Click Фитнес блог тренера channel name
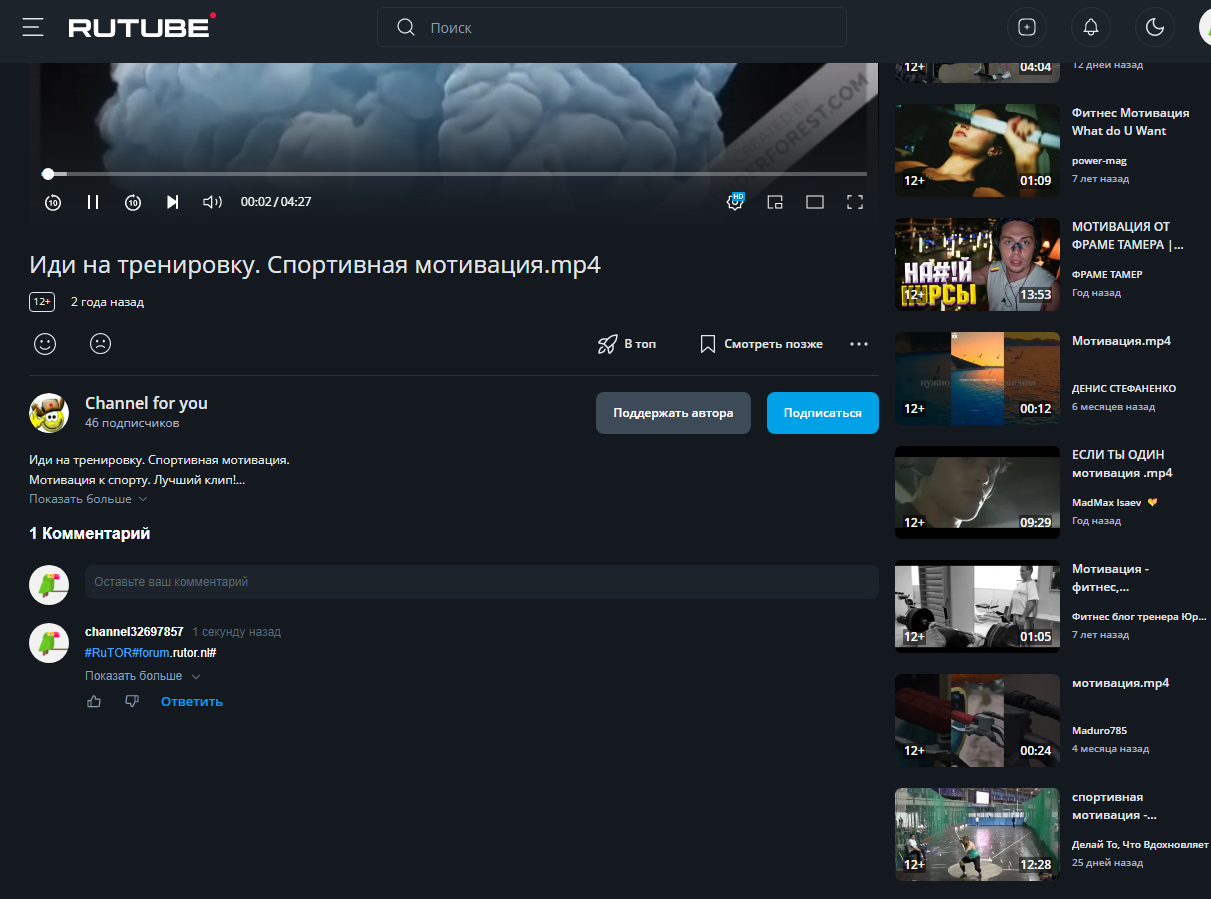1211x899 pixels. click(1139, 616)
